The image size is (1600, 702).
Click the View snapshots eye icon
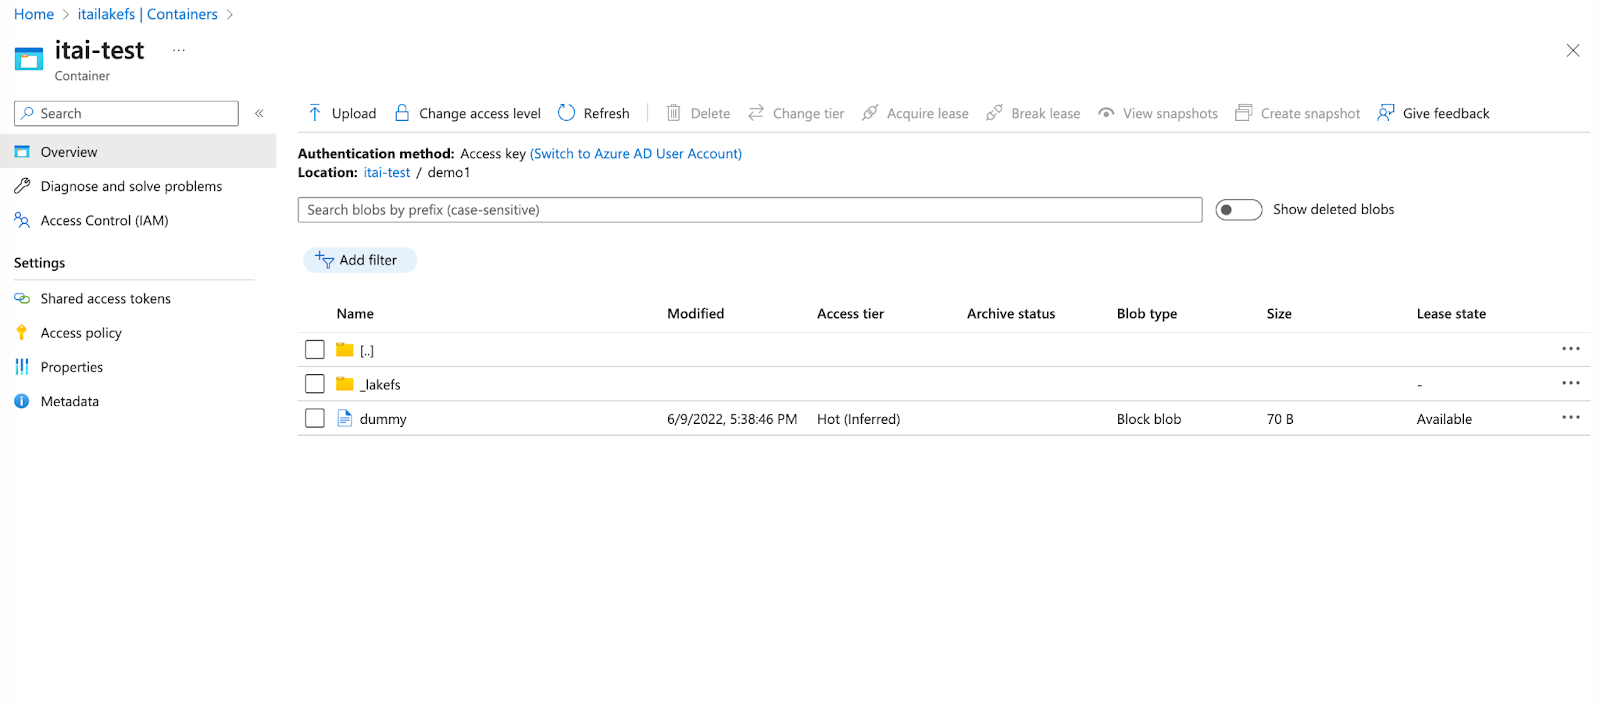coord(1106,113)
